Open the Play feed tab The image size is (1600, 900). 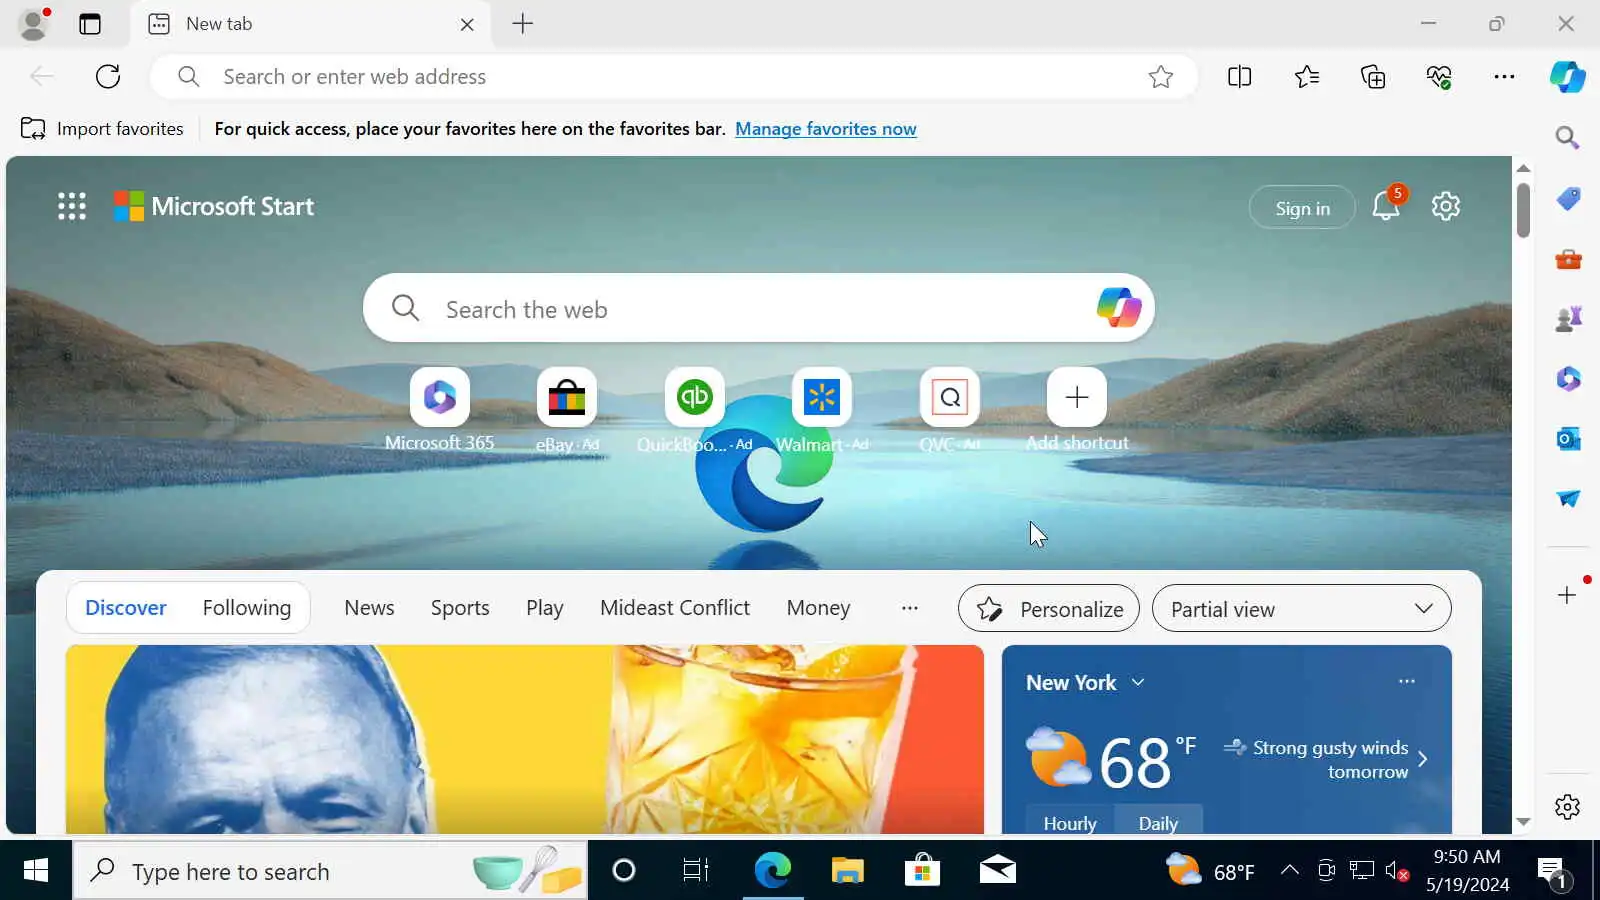tap(545, 608)
